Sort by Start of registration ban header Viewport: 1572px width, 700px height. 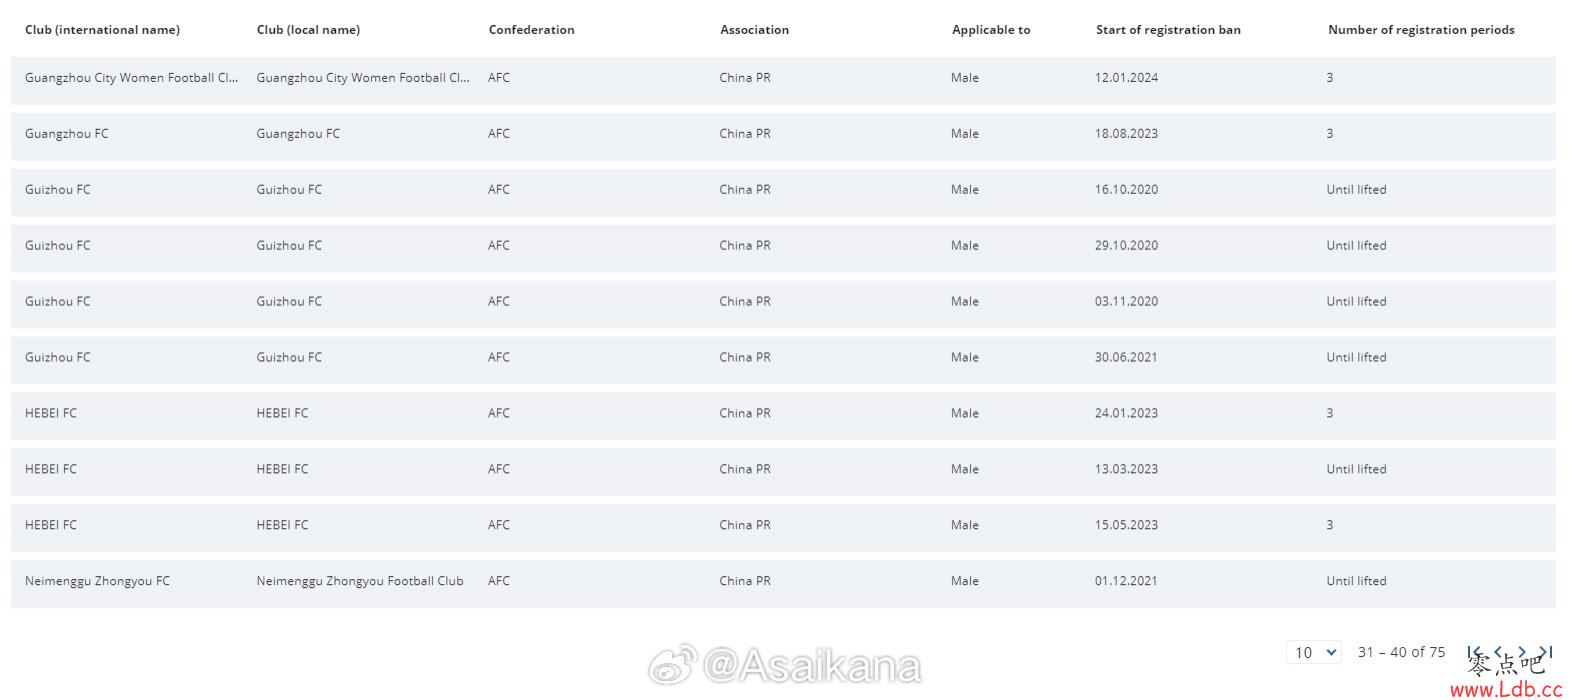[1168, 30]
